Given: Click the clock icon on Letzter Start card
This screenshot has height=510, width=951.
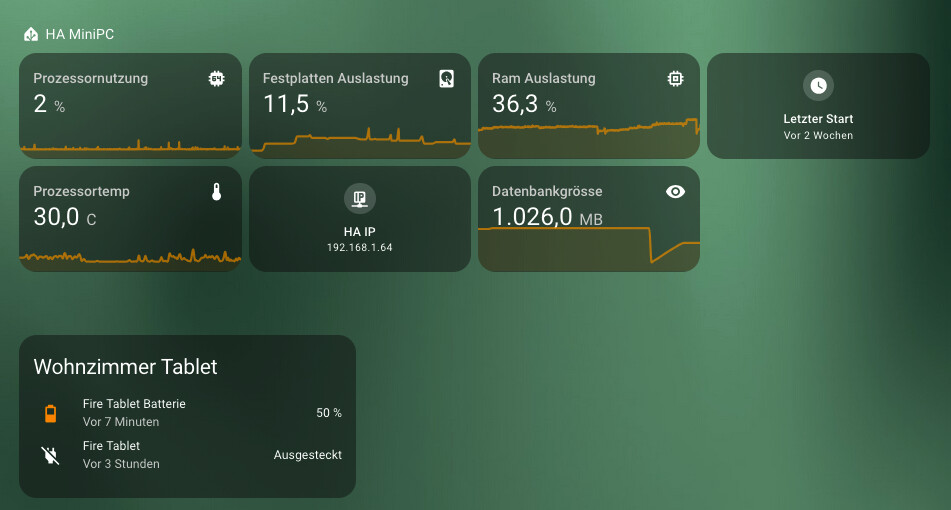Looking at the screenshot, I should 818,86.
